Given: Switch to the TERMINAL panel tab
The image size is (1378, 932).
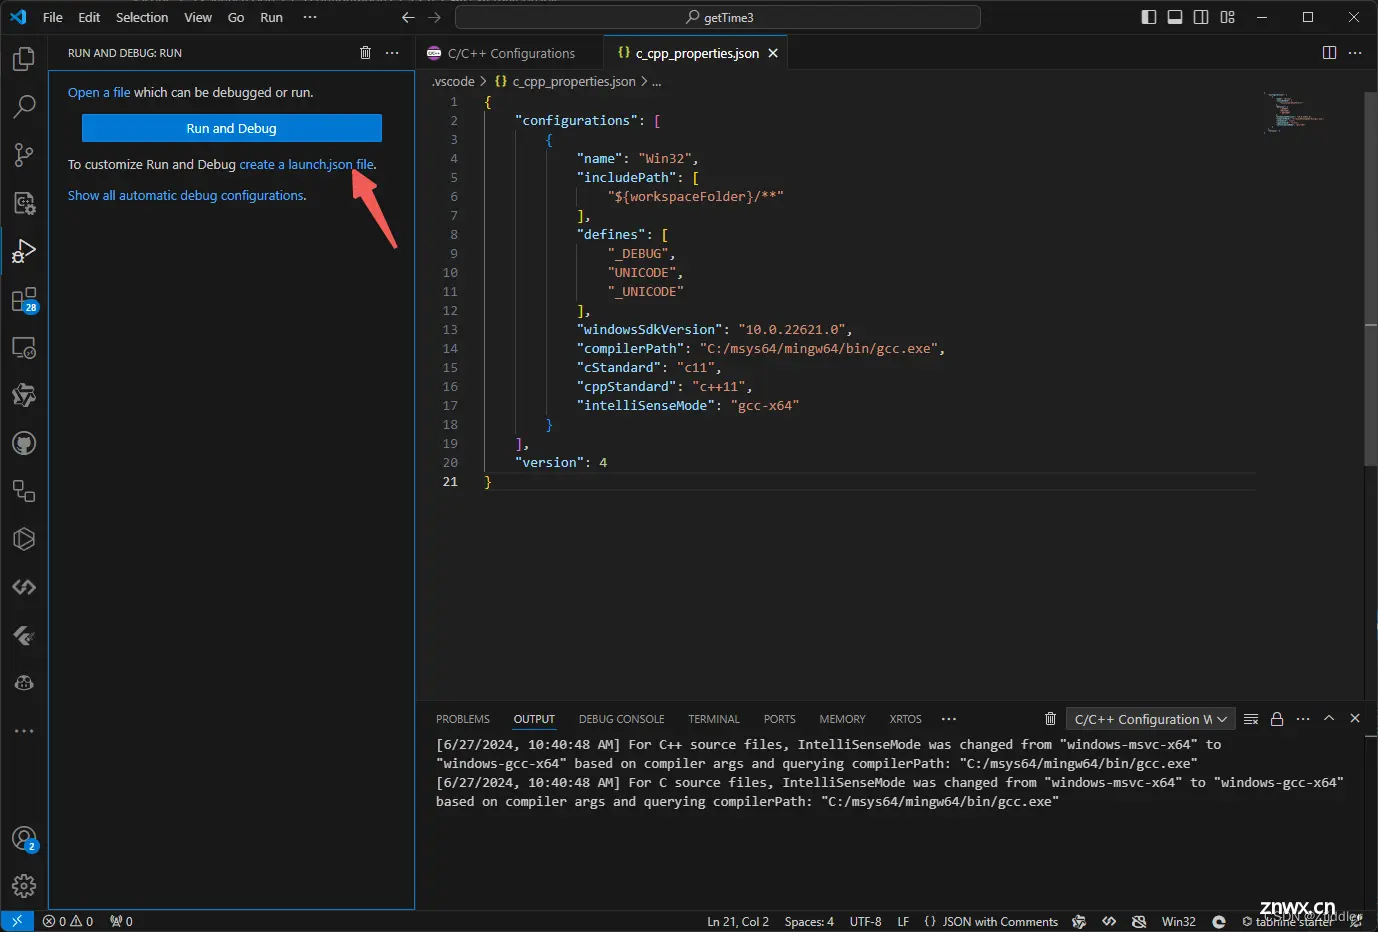Looking at the screenshot, I should click(x=714, y=719).
